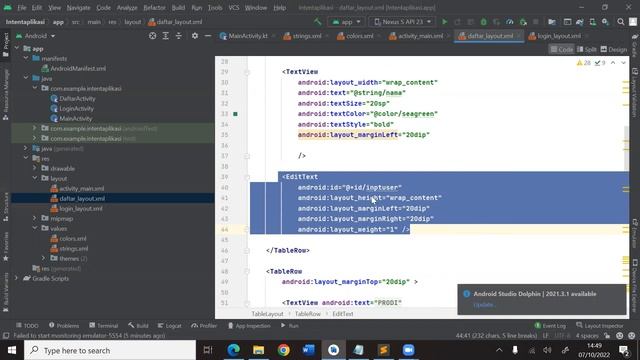Click Expand All in Project panel

pyautogui.click(x=165, y=36)
